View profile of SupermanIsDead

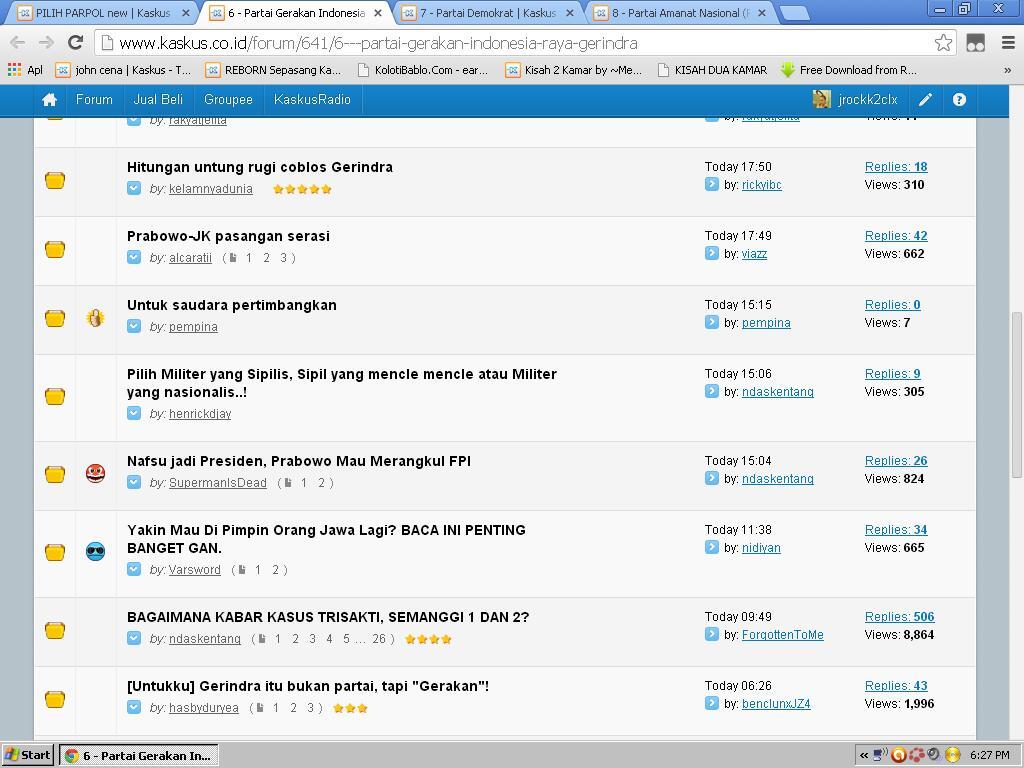click(x=217, y=483)
